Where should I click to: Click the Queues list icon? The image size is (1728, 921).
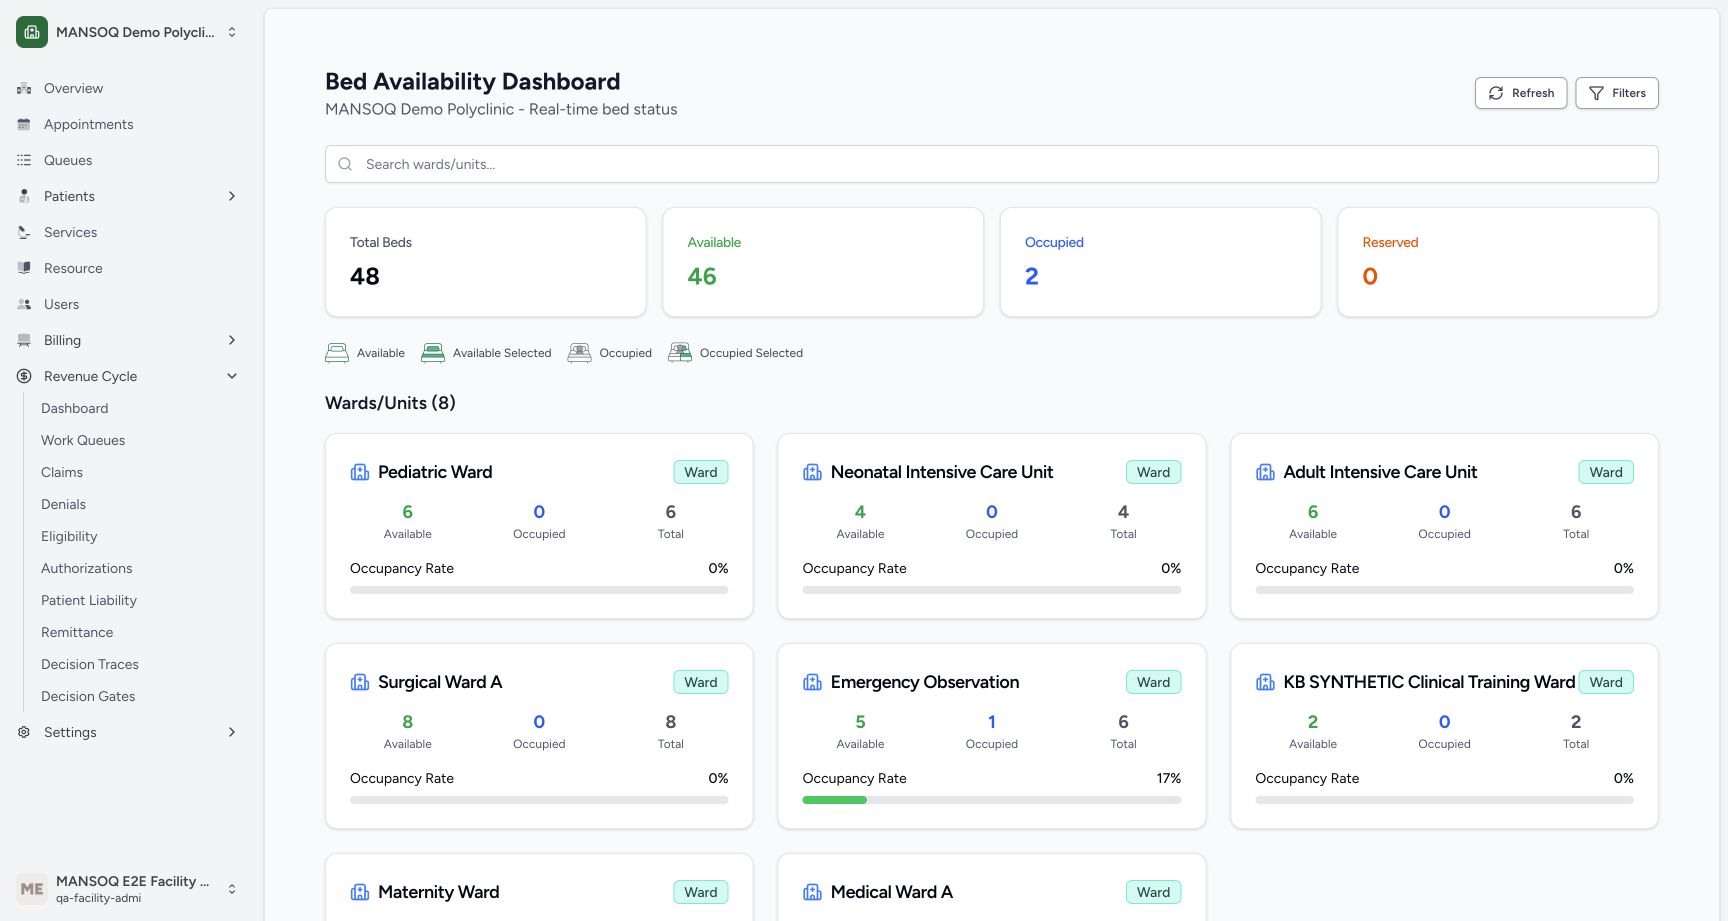pos(24,160)
